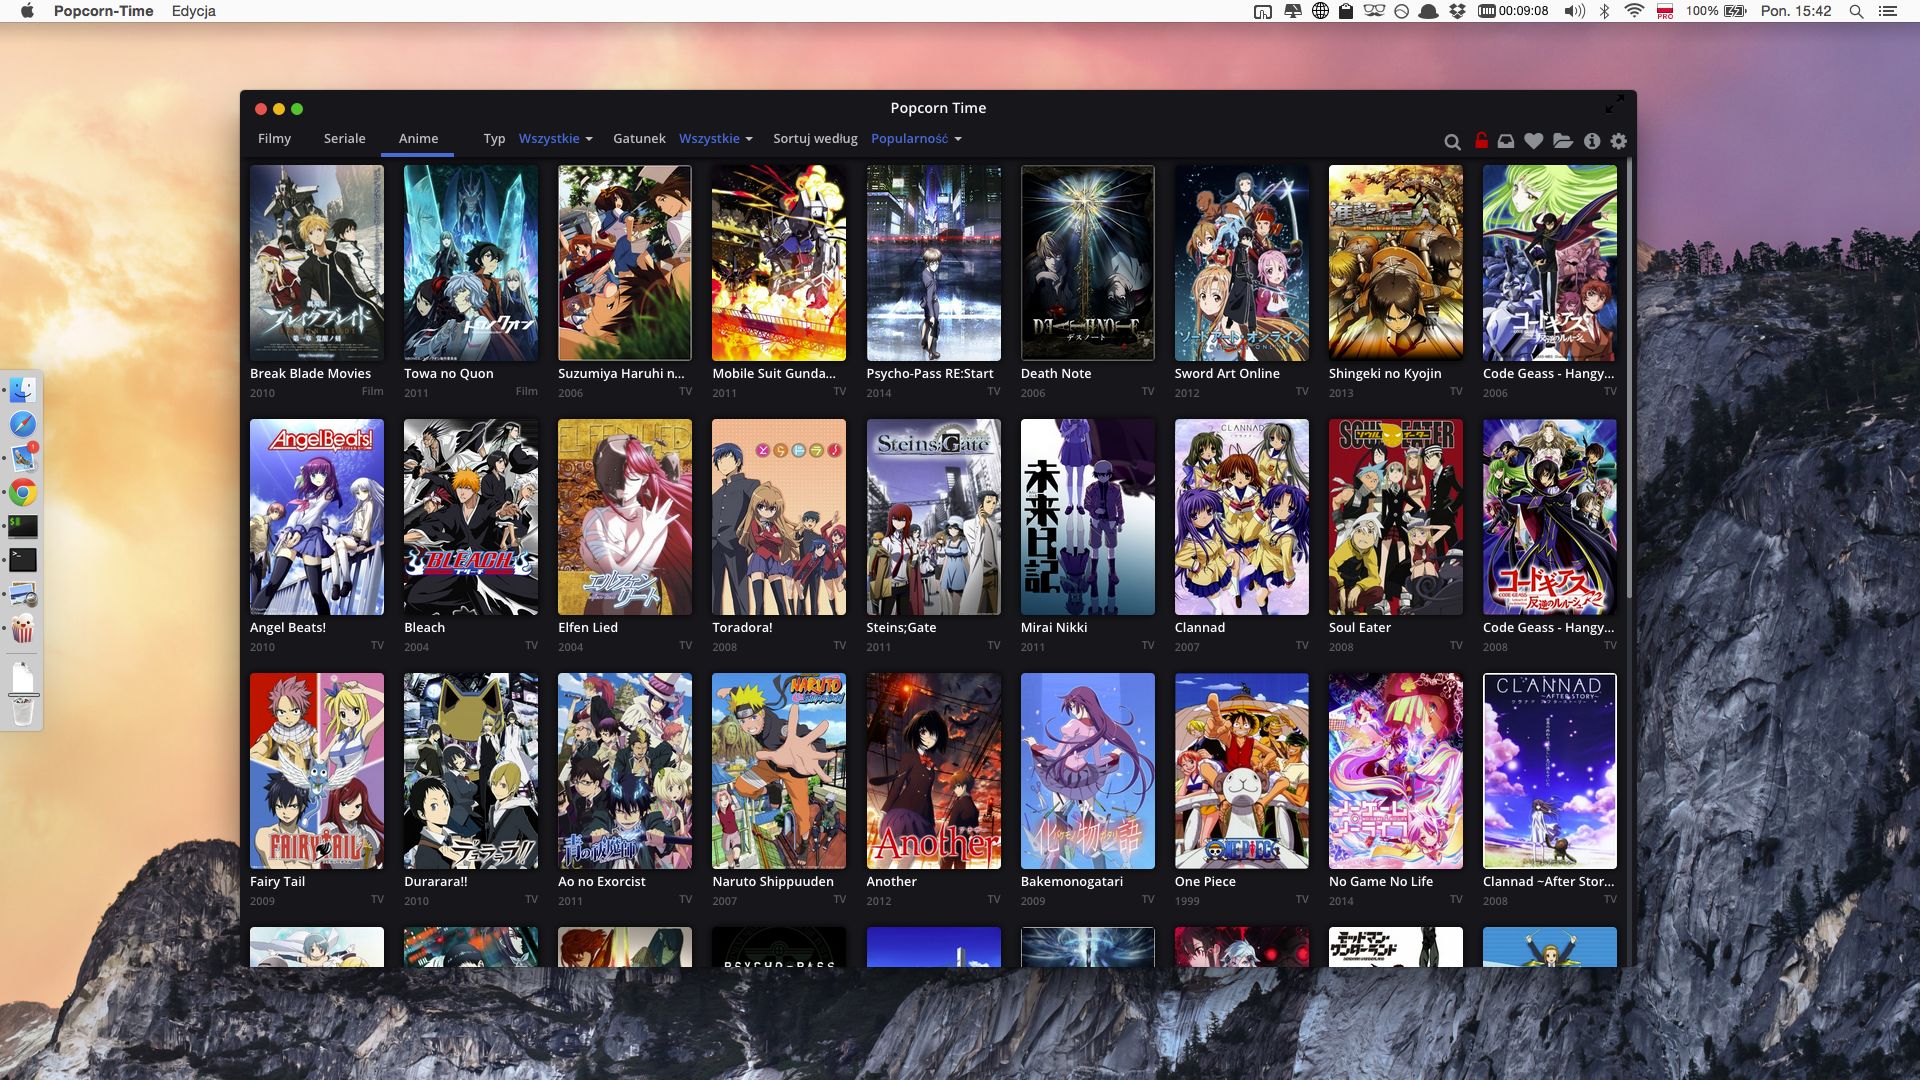Open the info/about circle icon
This screenshot has width=1920, height=1080.
click(1591, 141)
